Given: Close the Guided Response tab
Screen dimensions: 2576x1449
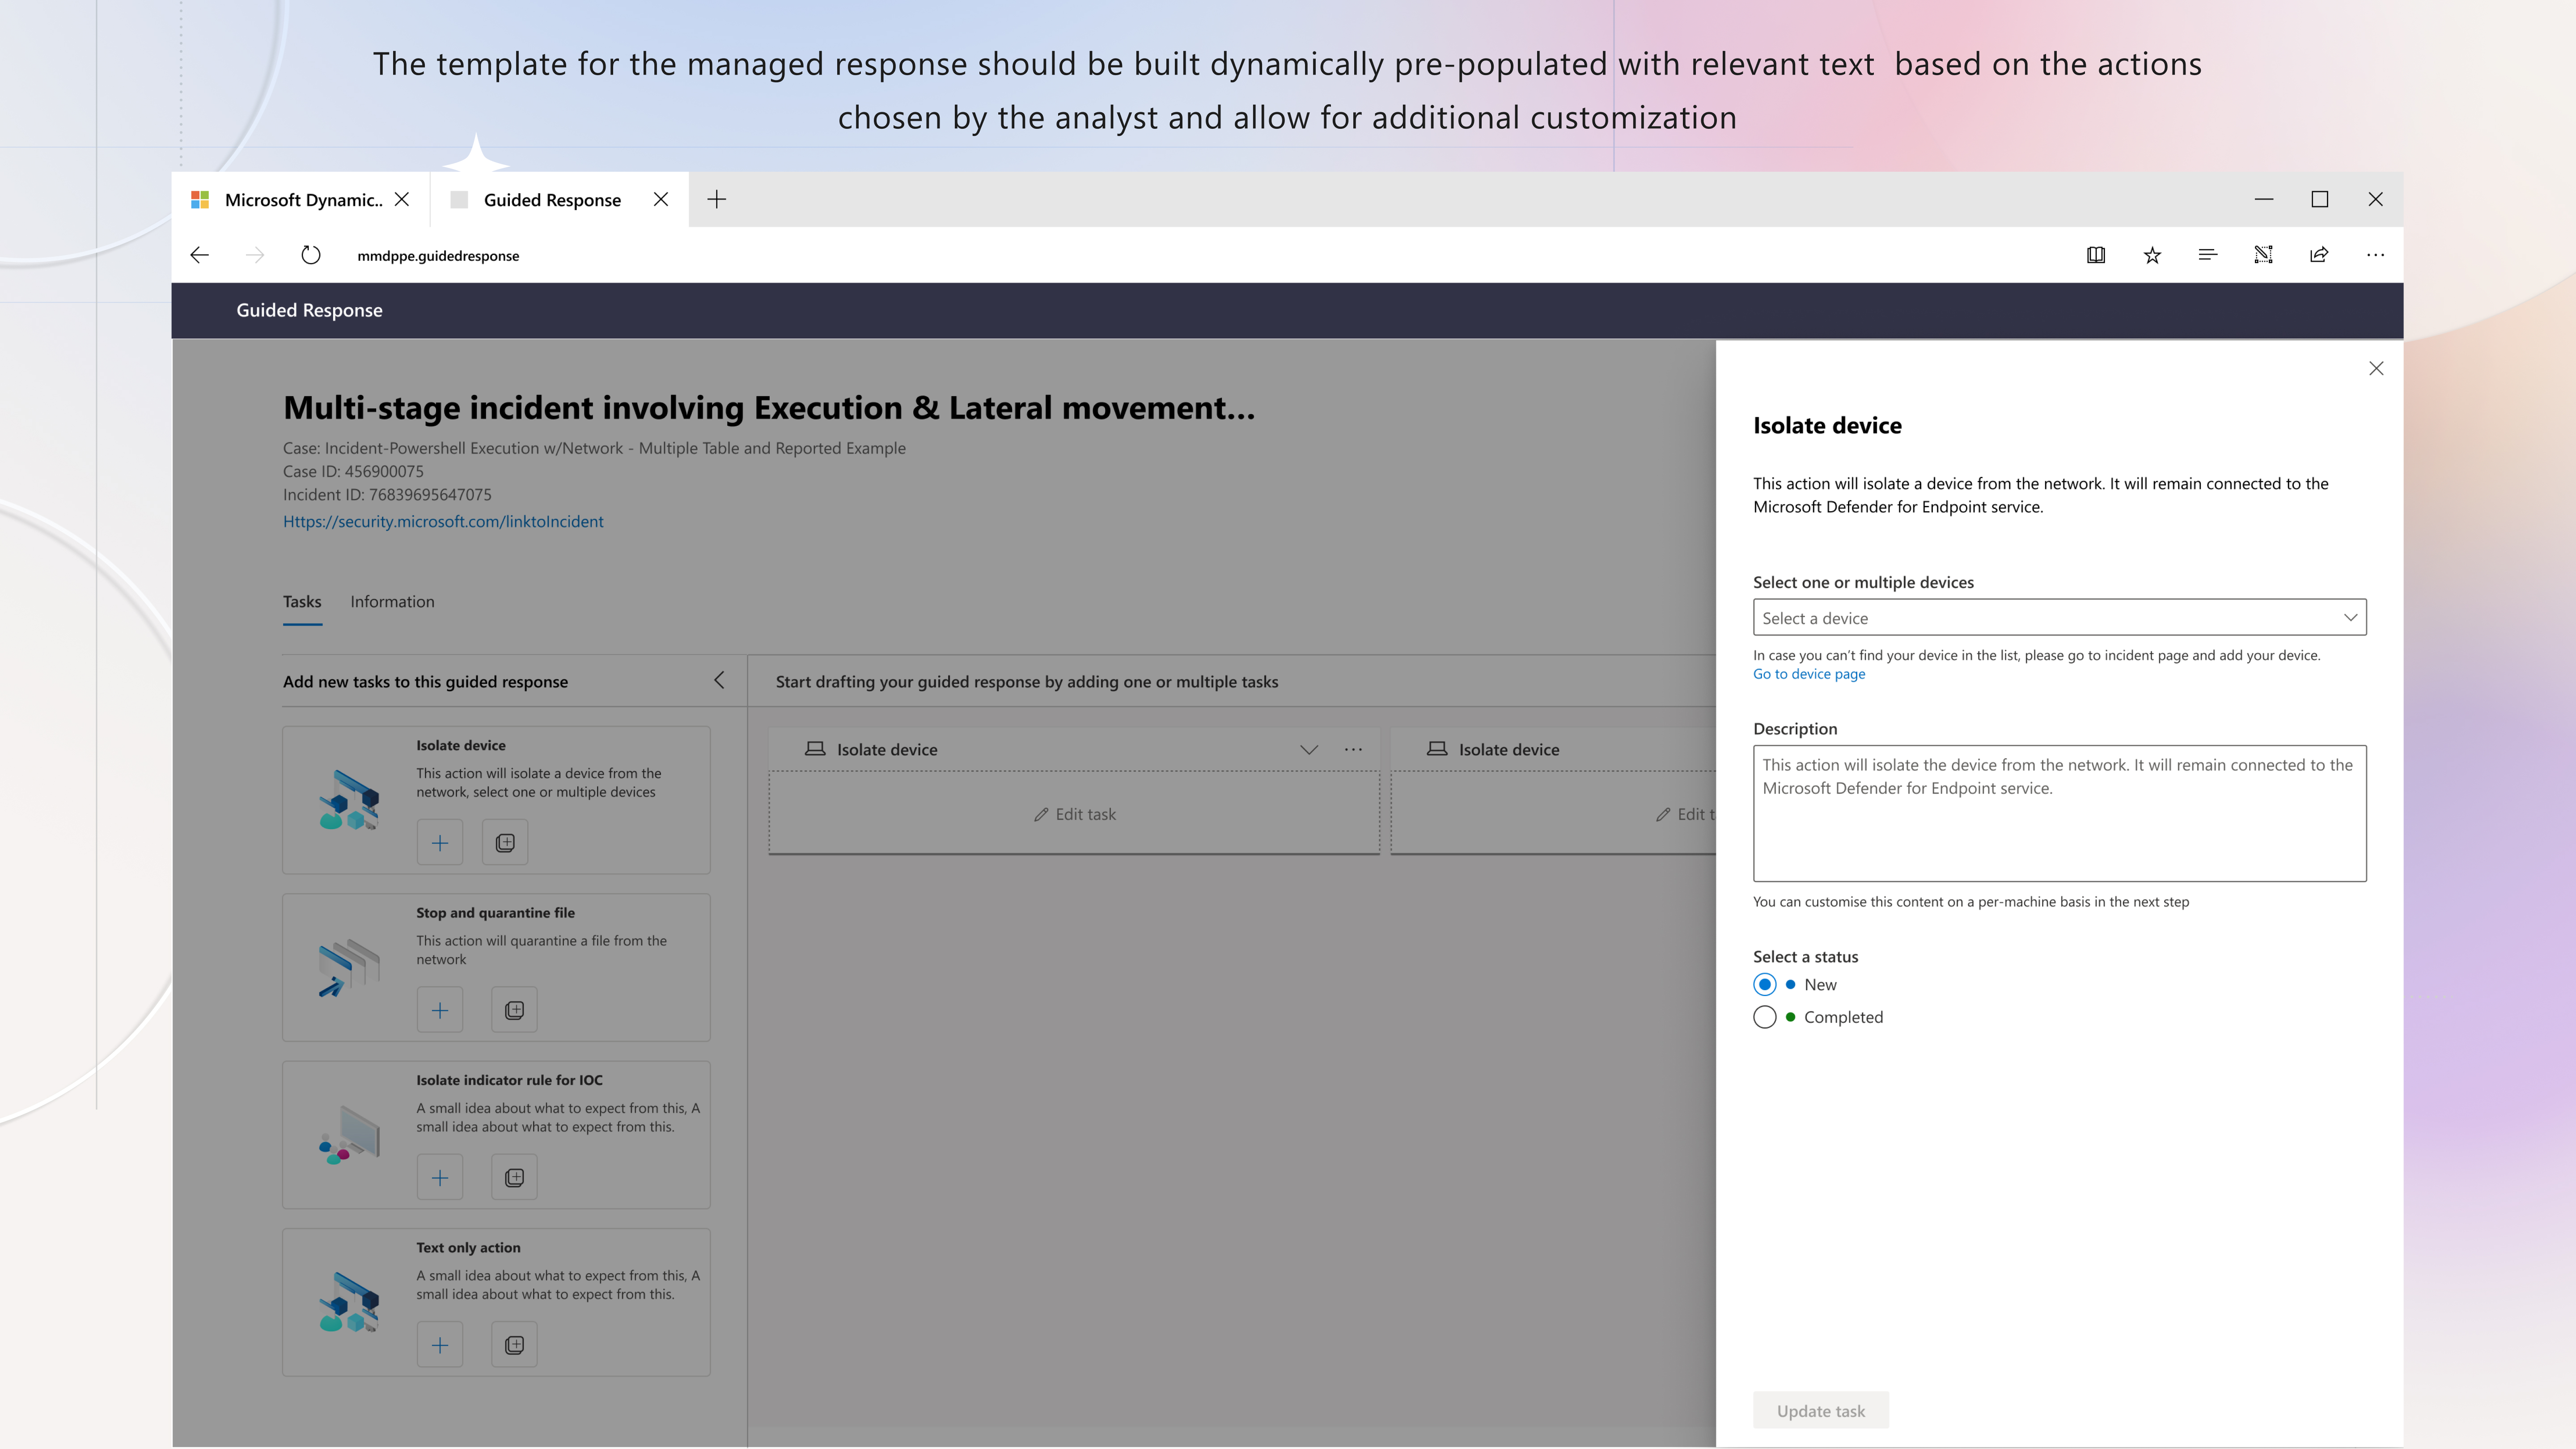Looking at the screenshot, I should click(661, 199).
